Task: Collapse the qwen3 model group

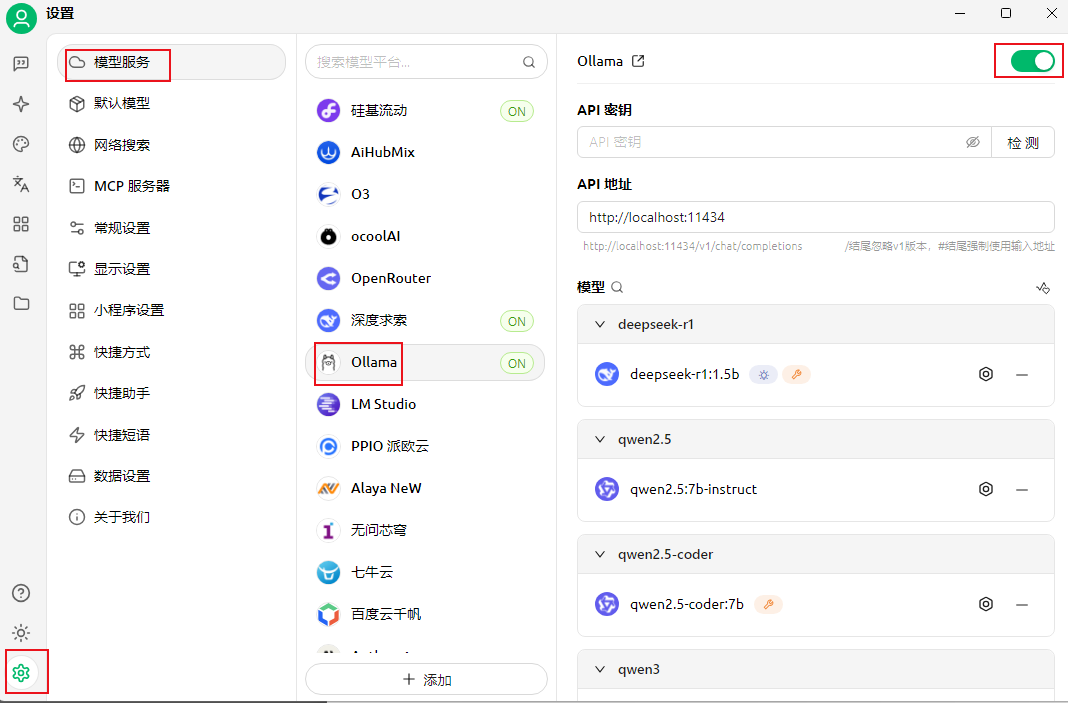Action: pos(599,669)
